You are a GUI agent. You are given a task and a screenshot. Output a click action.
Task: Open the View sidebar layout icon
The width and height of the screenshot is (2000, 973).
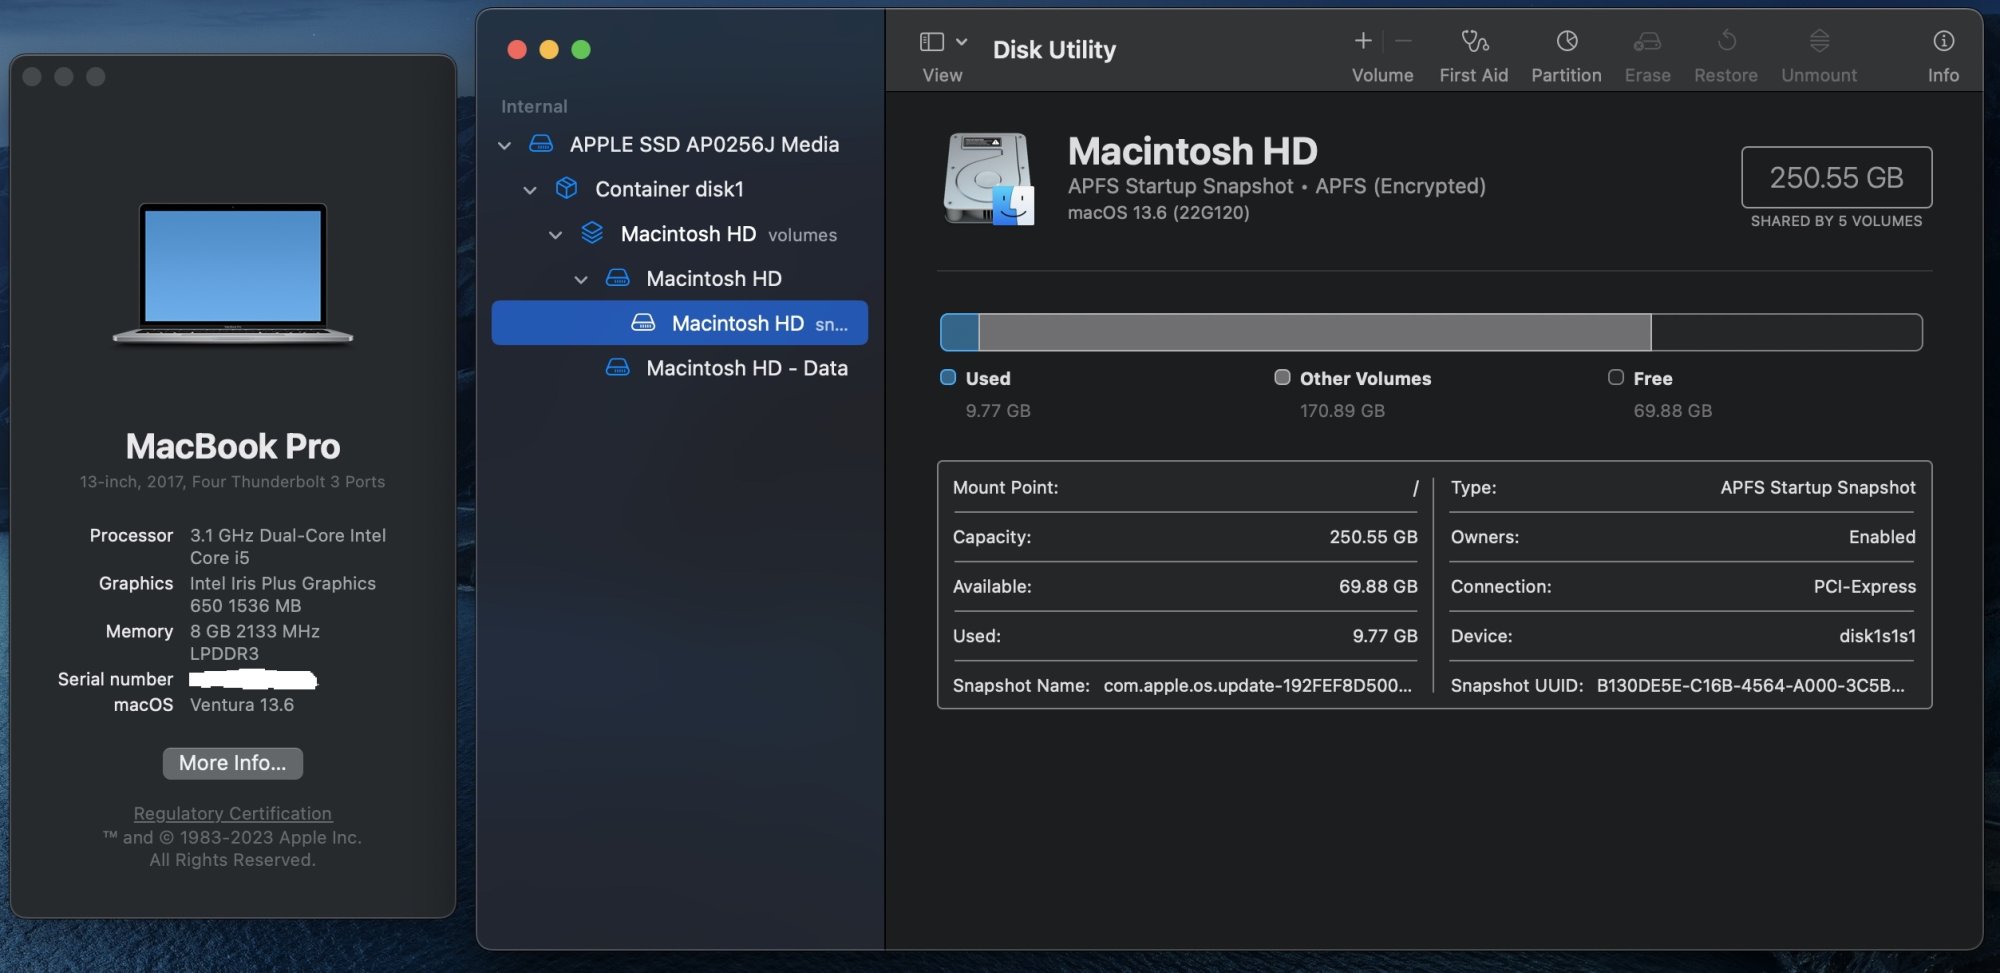[x=931, y=42]
